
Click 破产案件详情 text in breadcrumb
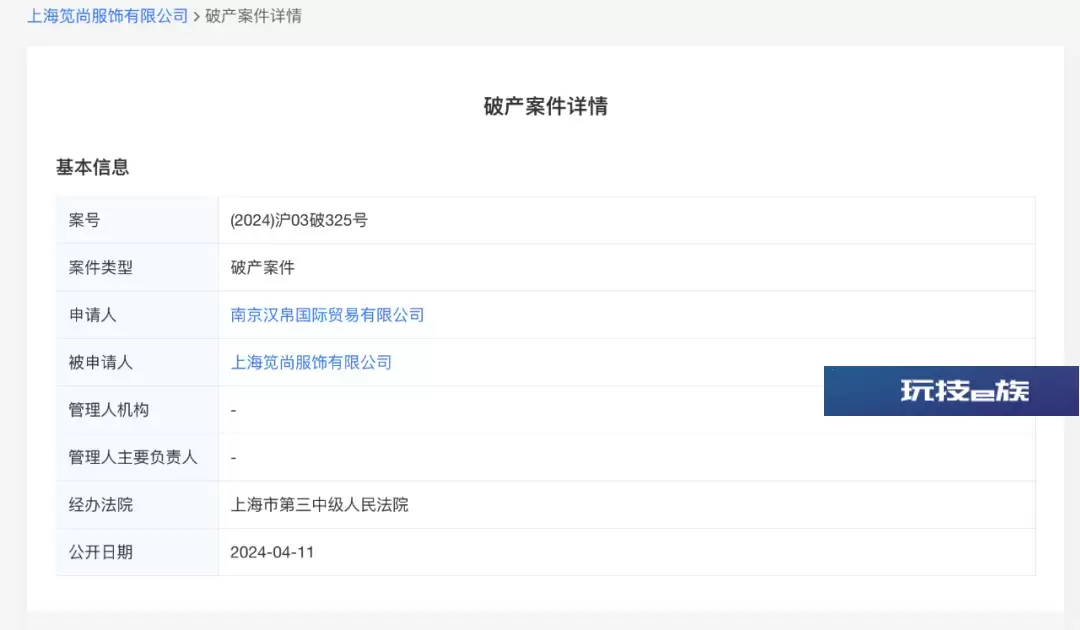tap(253, 16)
